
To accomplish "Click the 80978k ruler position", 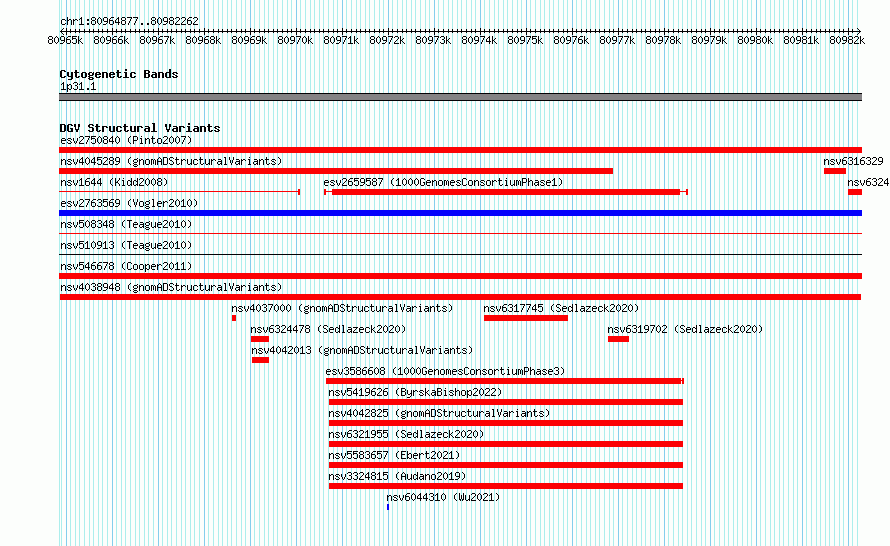I will [663, 40].
